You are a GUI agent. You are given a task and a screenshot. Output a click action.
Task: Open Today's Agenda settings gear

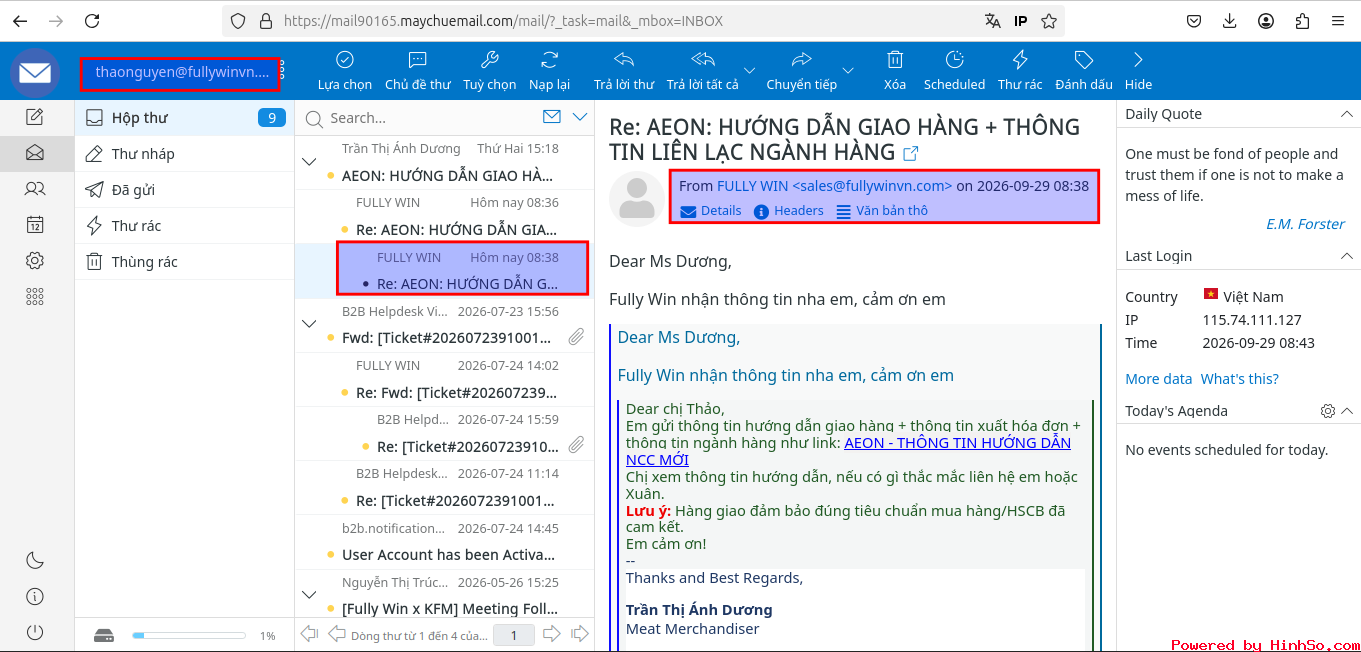click(x=1328, y=411)
